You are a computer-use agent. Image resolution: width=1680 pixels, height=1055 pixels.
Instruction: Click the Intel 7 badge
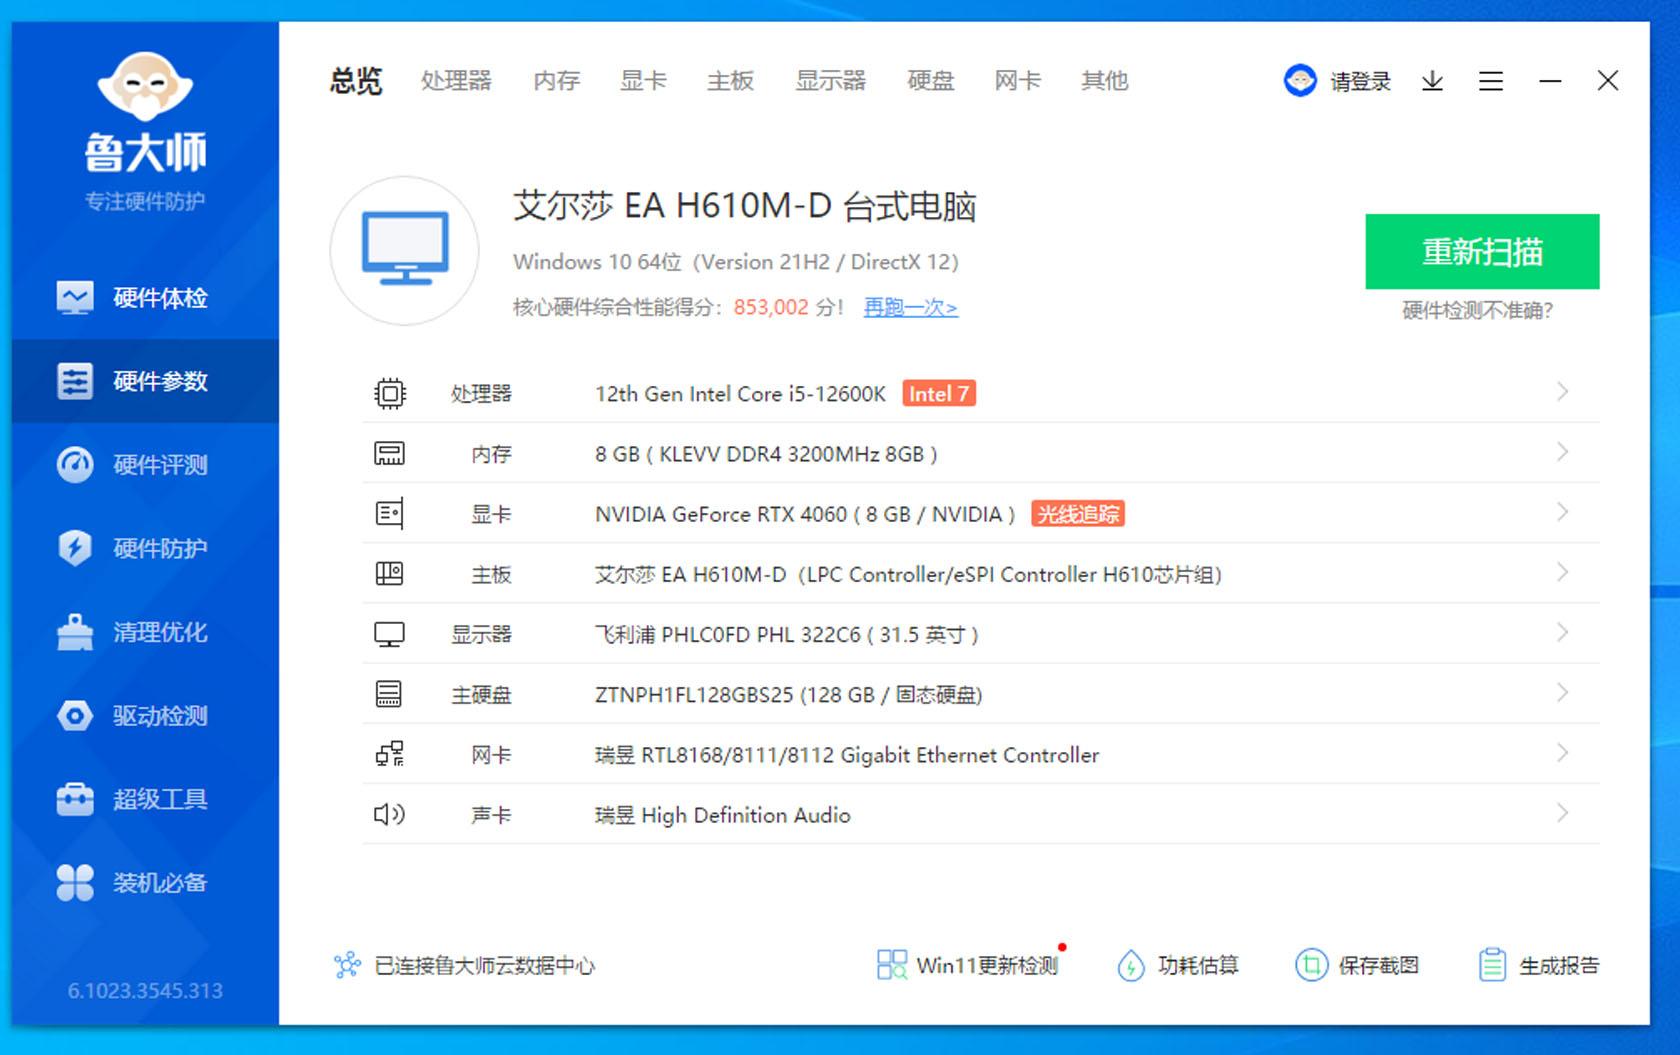click(x=938, y=393)
